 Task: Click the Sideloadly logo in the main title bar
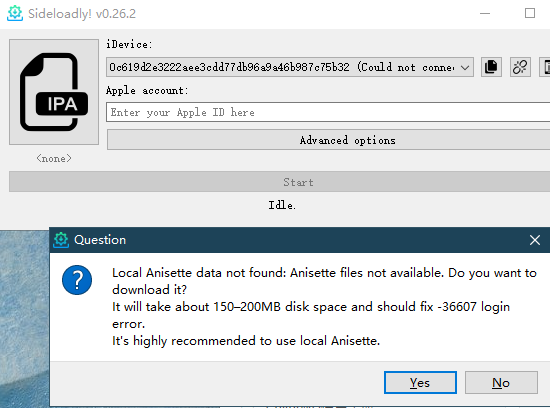[15, 13]
